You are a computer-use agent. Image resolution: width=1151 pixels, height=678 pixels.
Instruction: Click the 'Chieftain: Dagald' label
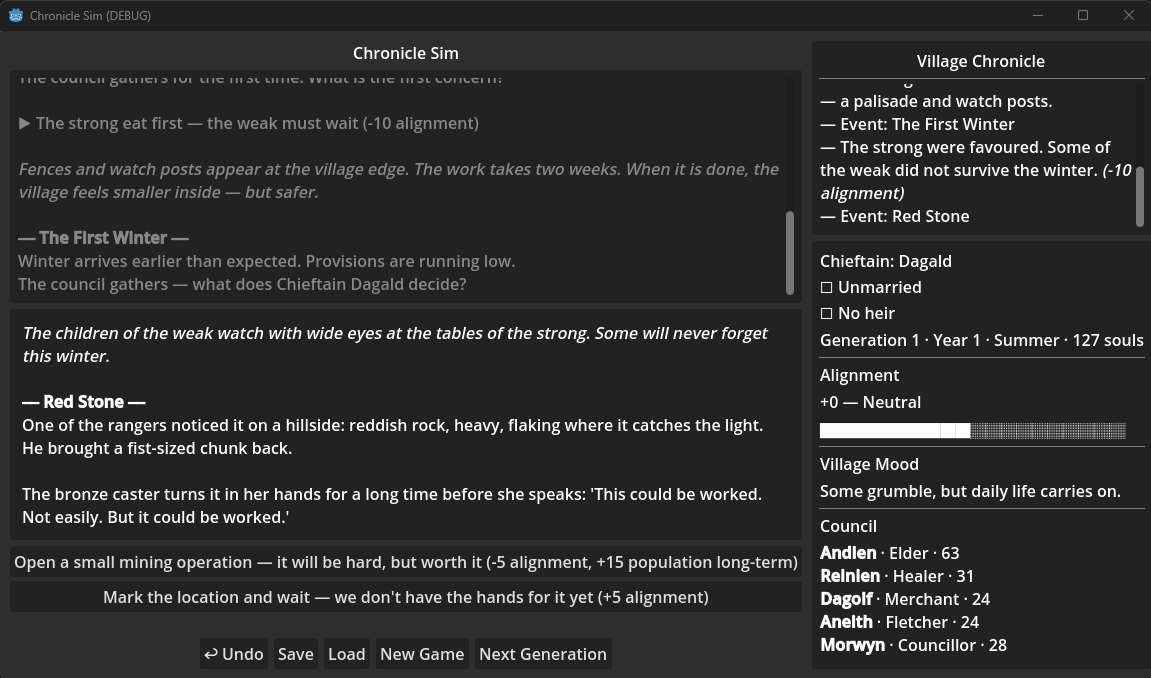click(886, 261)
